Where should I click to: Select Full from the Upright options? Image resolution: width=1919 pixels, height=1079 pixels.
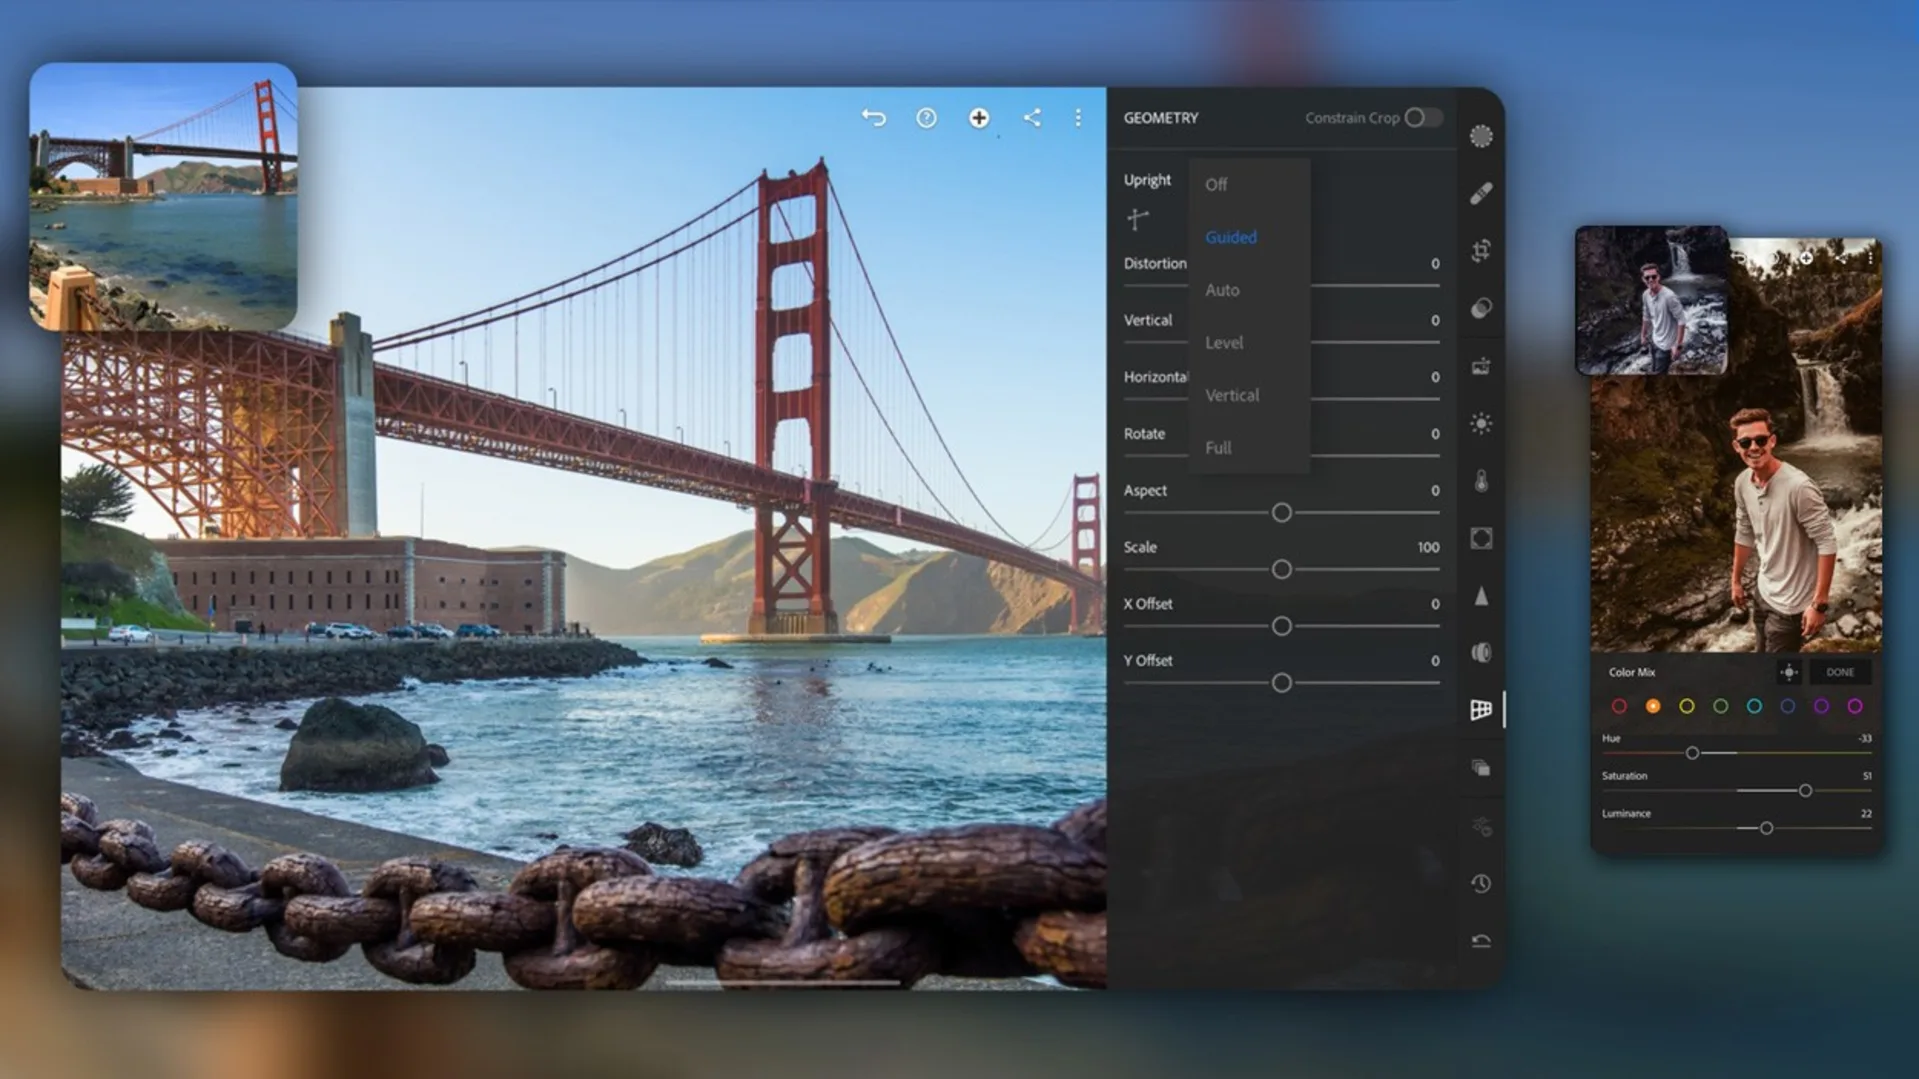[x=1218, y=447]
